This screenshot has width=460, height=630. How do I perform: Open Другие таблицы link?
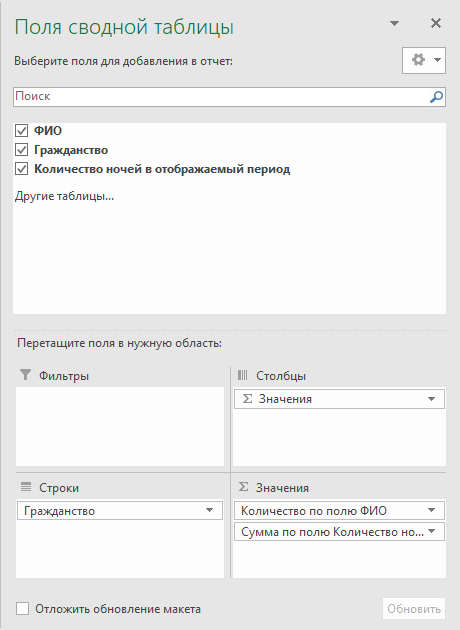(x=64, y=196)
